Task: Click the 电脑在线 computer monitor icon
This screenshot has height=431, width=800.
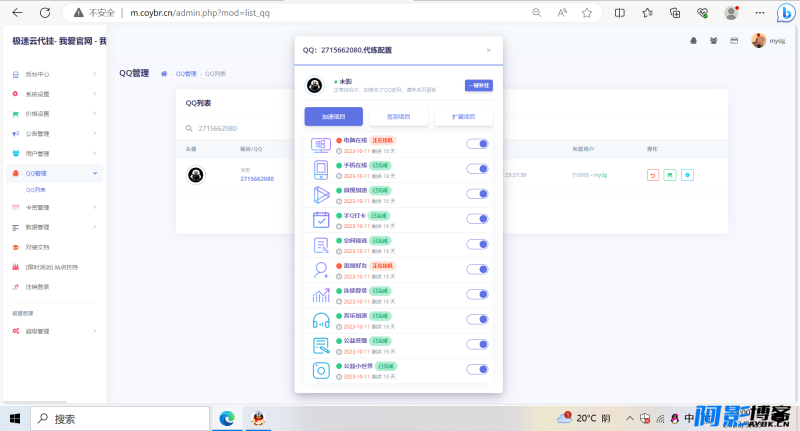Action: [320, 145]
